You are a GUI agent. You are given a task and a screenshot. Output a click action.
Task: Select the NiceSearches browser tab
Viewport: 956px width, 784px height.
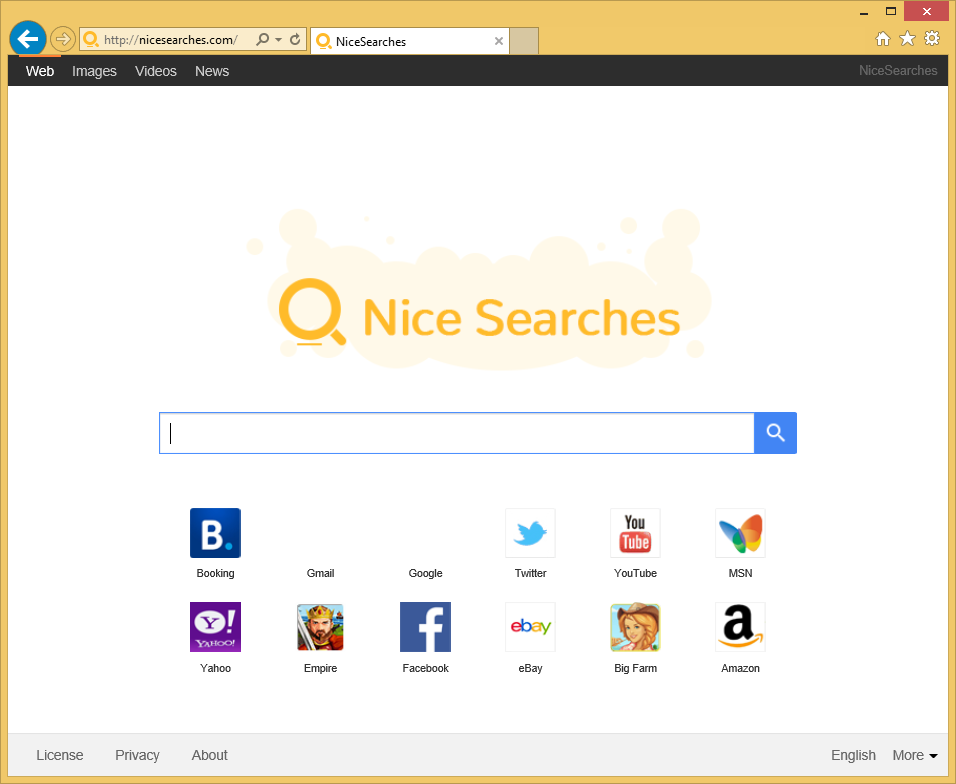coord(410,41)
